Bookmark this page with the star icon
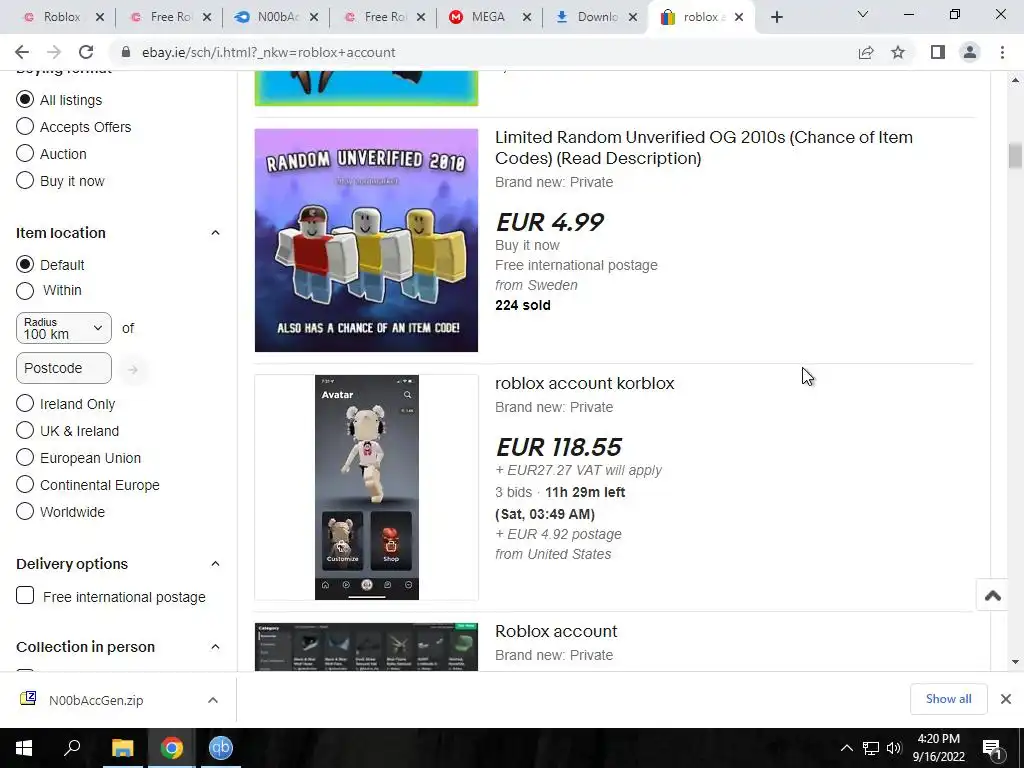Image resolution: width=1024 pixels, height=768 pixels. (898, 52)
